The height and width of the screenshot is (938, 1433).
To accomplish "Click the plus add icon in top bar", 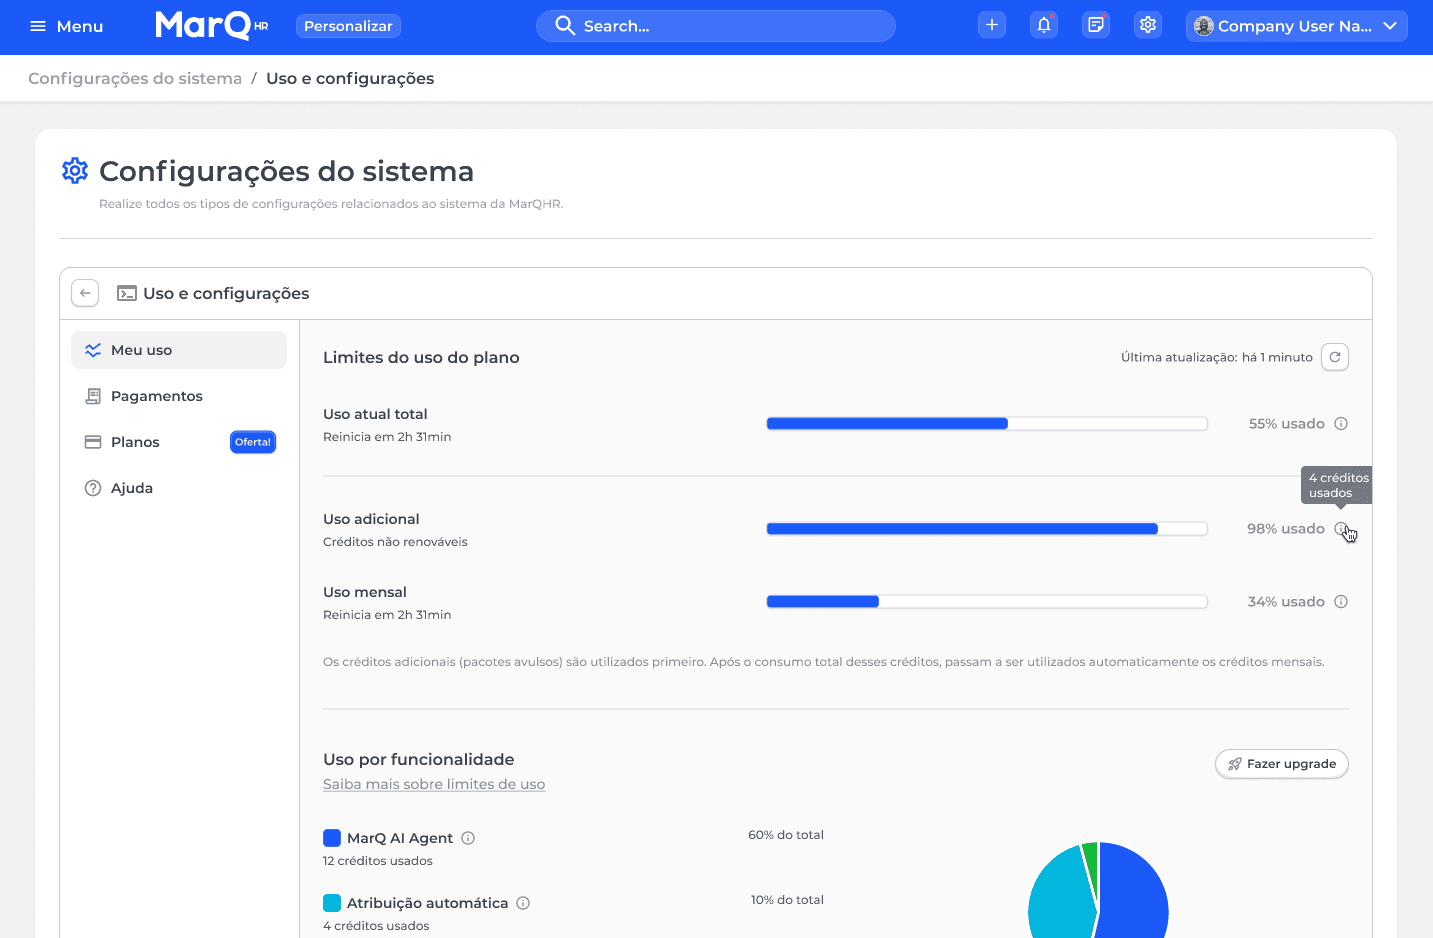I will tap(991, 26).
